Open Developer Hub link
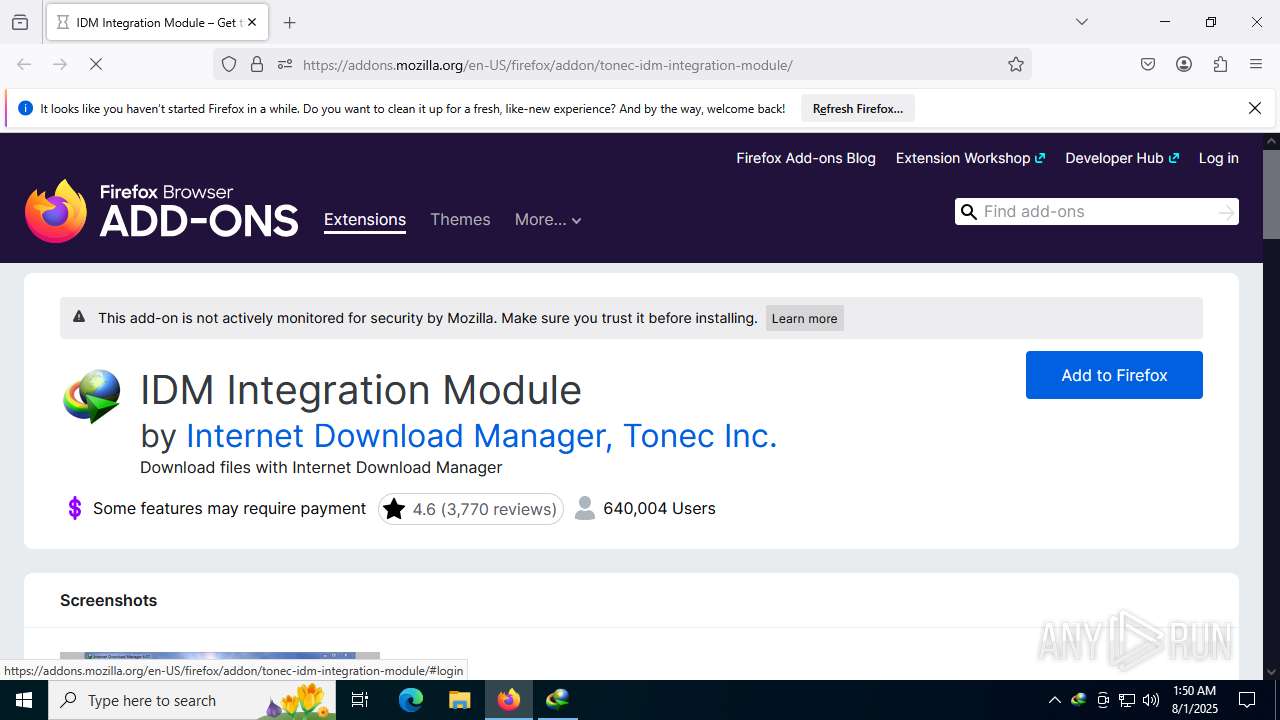The height and width of the screenshot is (720, 1280). pos(1122,158)
